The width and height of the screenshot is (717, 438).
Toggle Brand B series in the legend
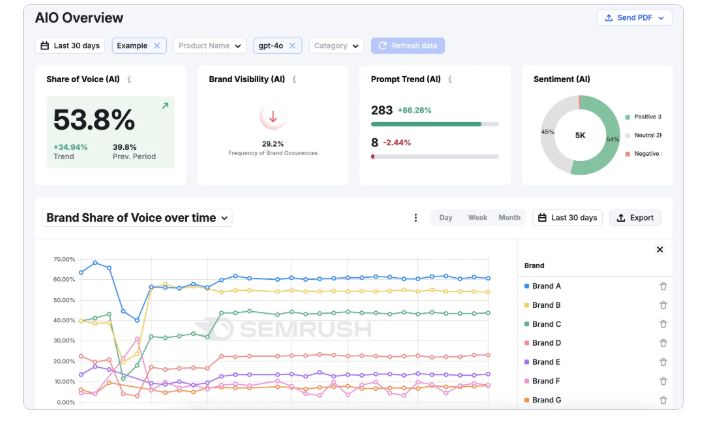click(x=546, y=305)
